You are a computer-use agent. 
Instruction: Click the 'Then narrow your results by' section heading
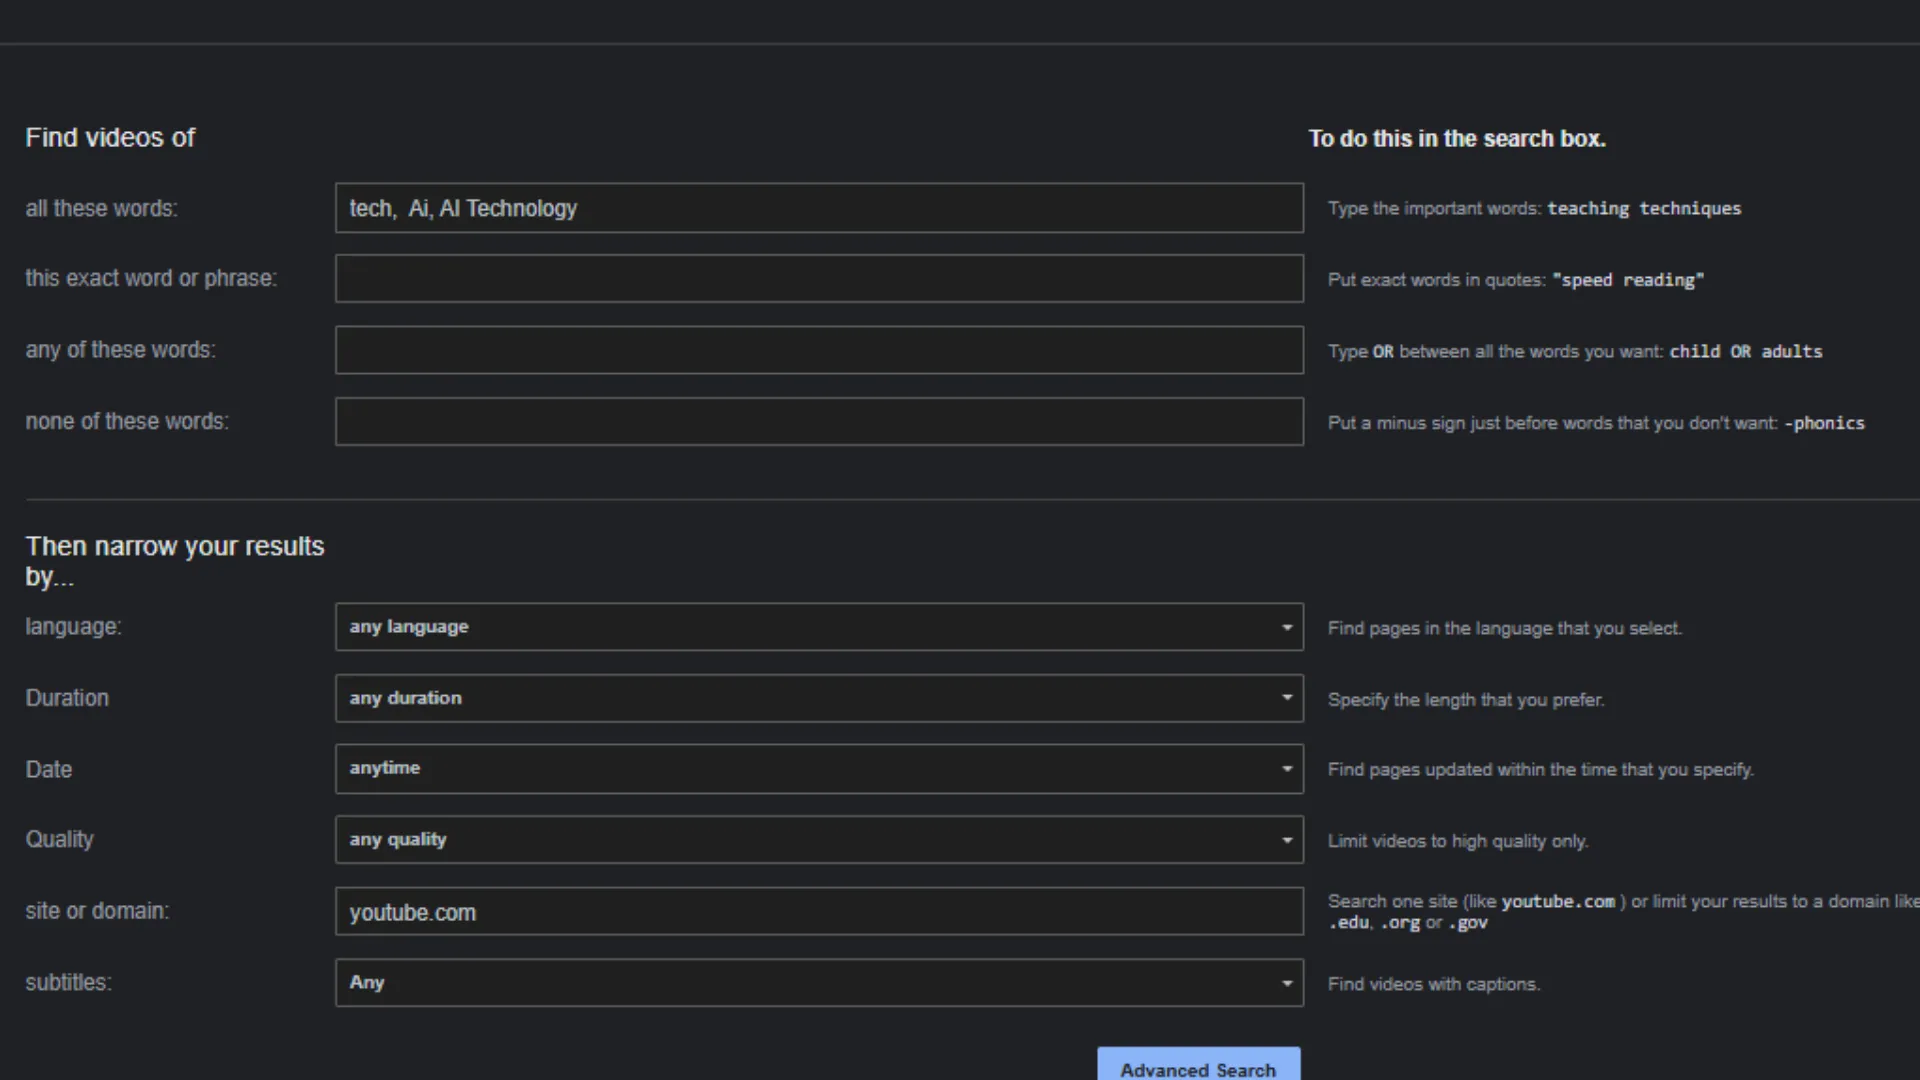[x=175, y=560]
